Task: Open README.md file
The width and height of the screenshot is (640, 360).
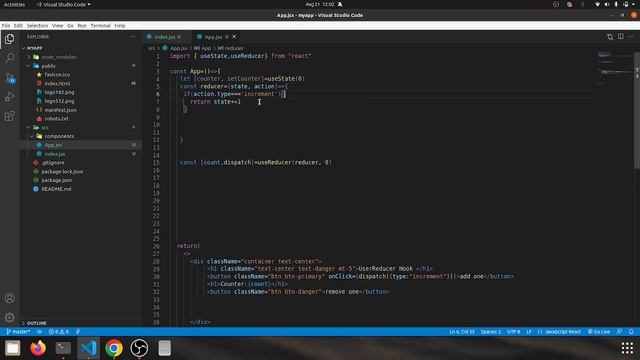Action: click(x=56, y=189)
